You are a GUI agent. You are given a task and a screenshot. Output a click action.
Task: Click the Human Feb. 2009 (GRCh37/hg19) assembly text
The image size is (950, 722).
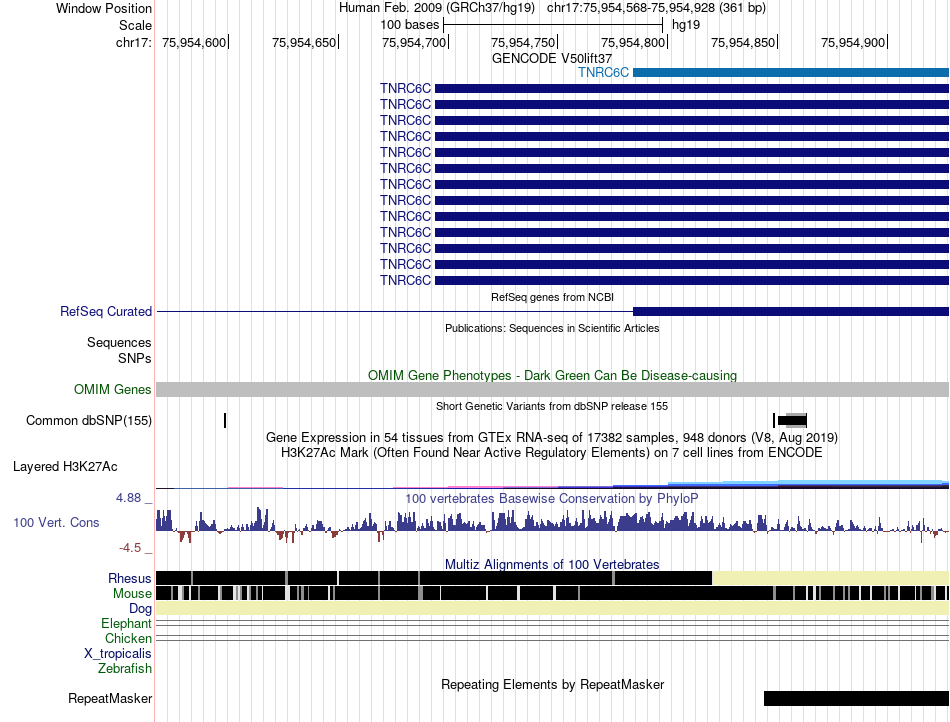coord(436,8)
